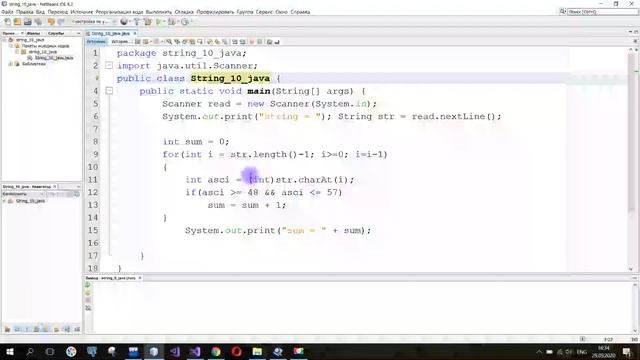This screenshot has width=640, height=360.
Task: Expand the Библиотеки node in the project tree
Action: click(x=11, y=64)
